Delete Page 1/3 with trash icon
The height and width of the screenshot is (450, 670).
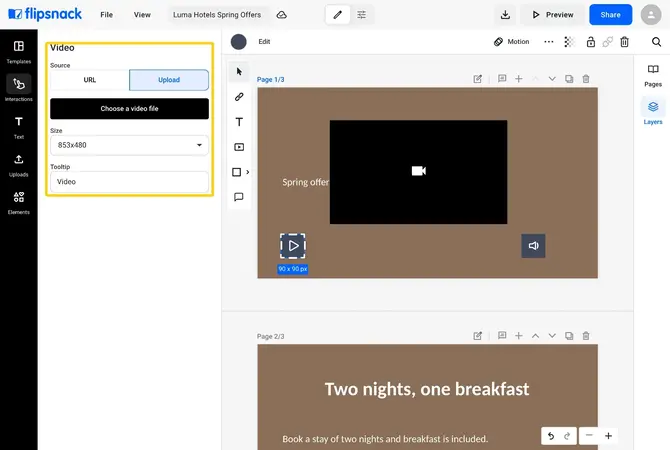pyautogui.click(x=586, y=79)
